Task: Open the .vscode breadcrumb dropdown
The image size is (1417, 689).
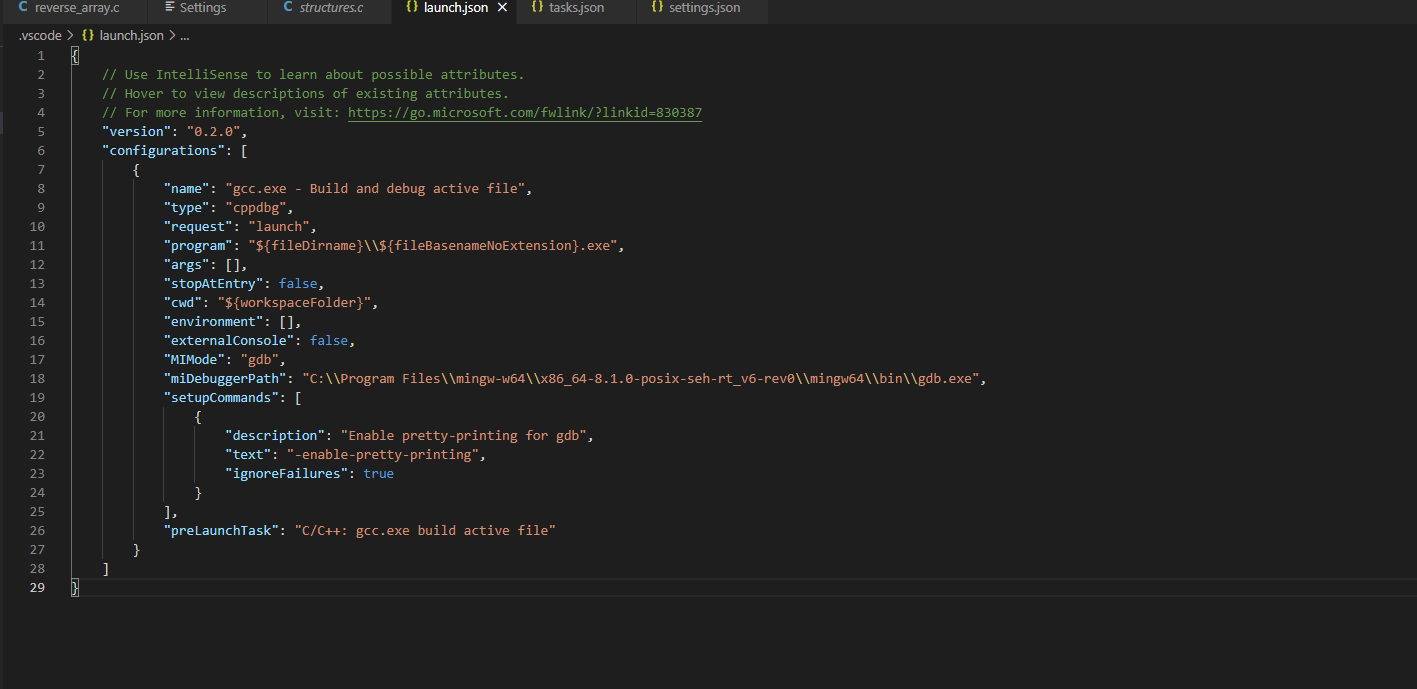Action: (39, 35)
